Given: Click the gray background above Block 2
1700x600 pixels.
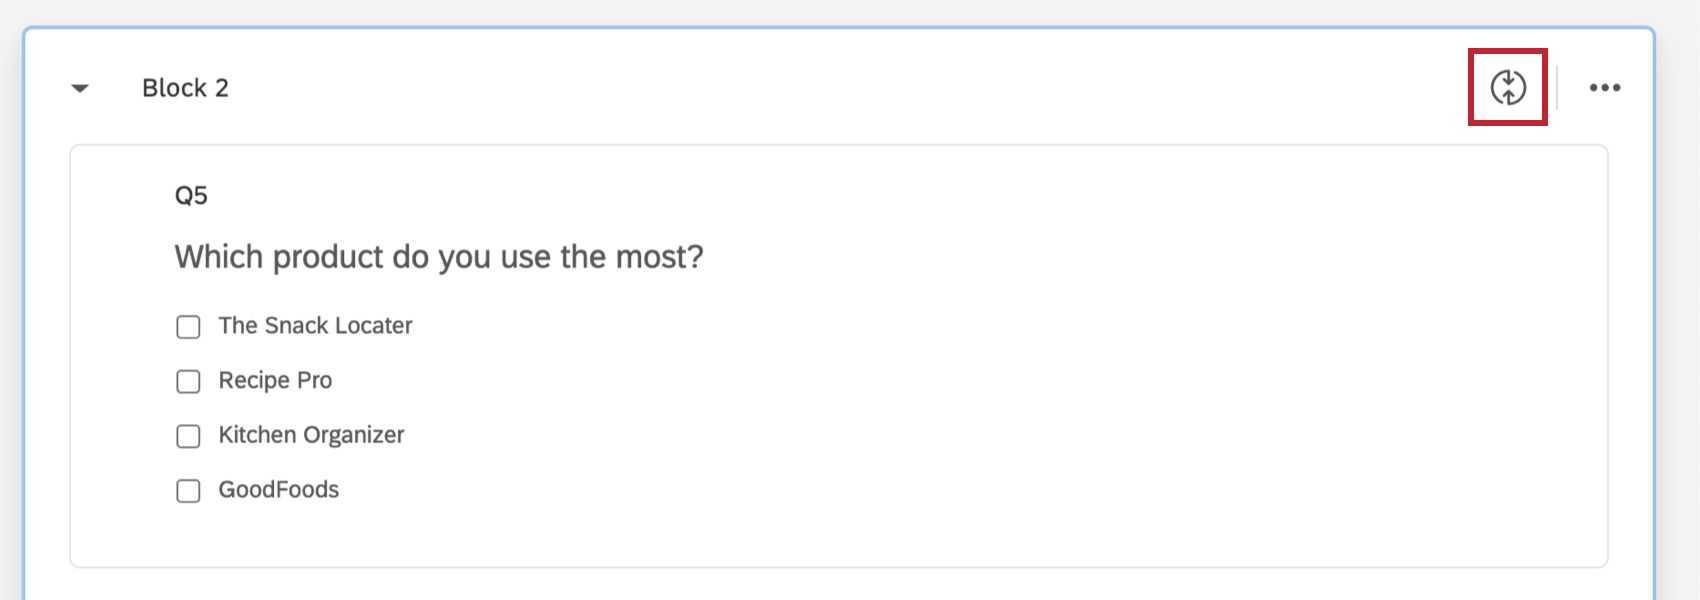Looking at the screenshot, I should (x=800, y=12).
